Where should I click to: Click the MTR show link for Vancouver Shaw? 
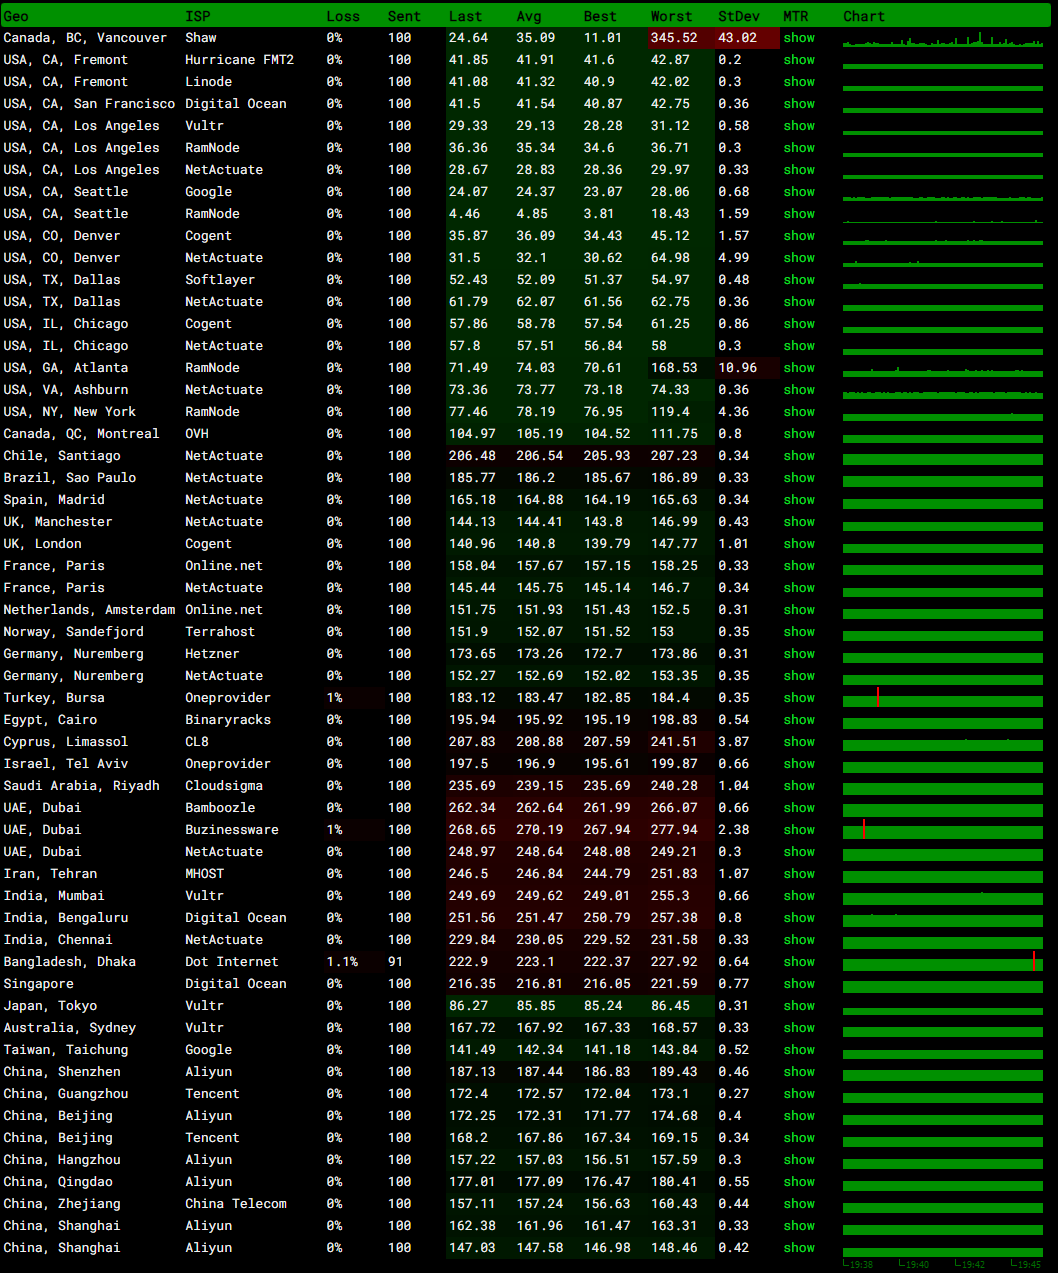pos(798,38)
